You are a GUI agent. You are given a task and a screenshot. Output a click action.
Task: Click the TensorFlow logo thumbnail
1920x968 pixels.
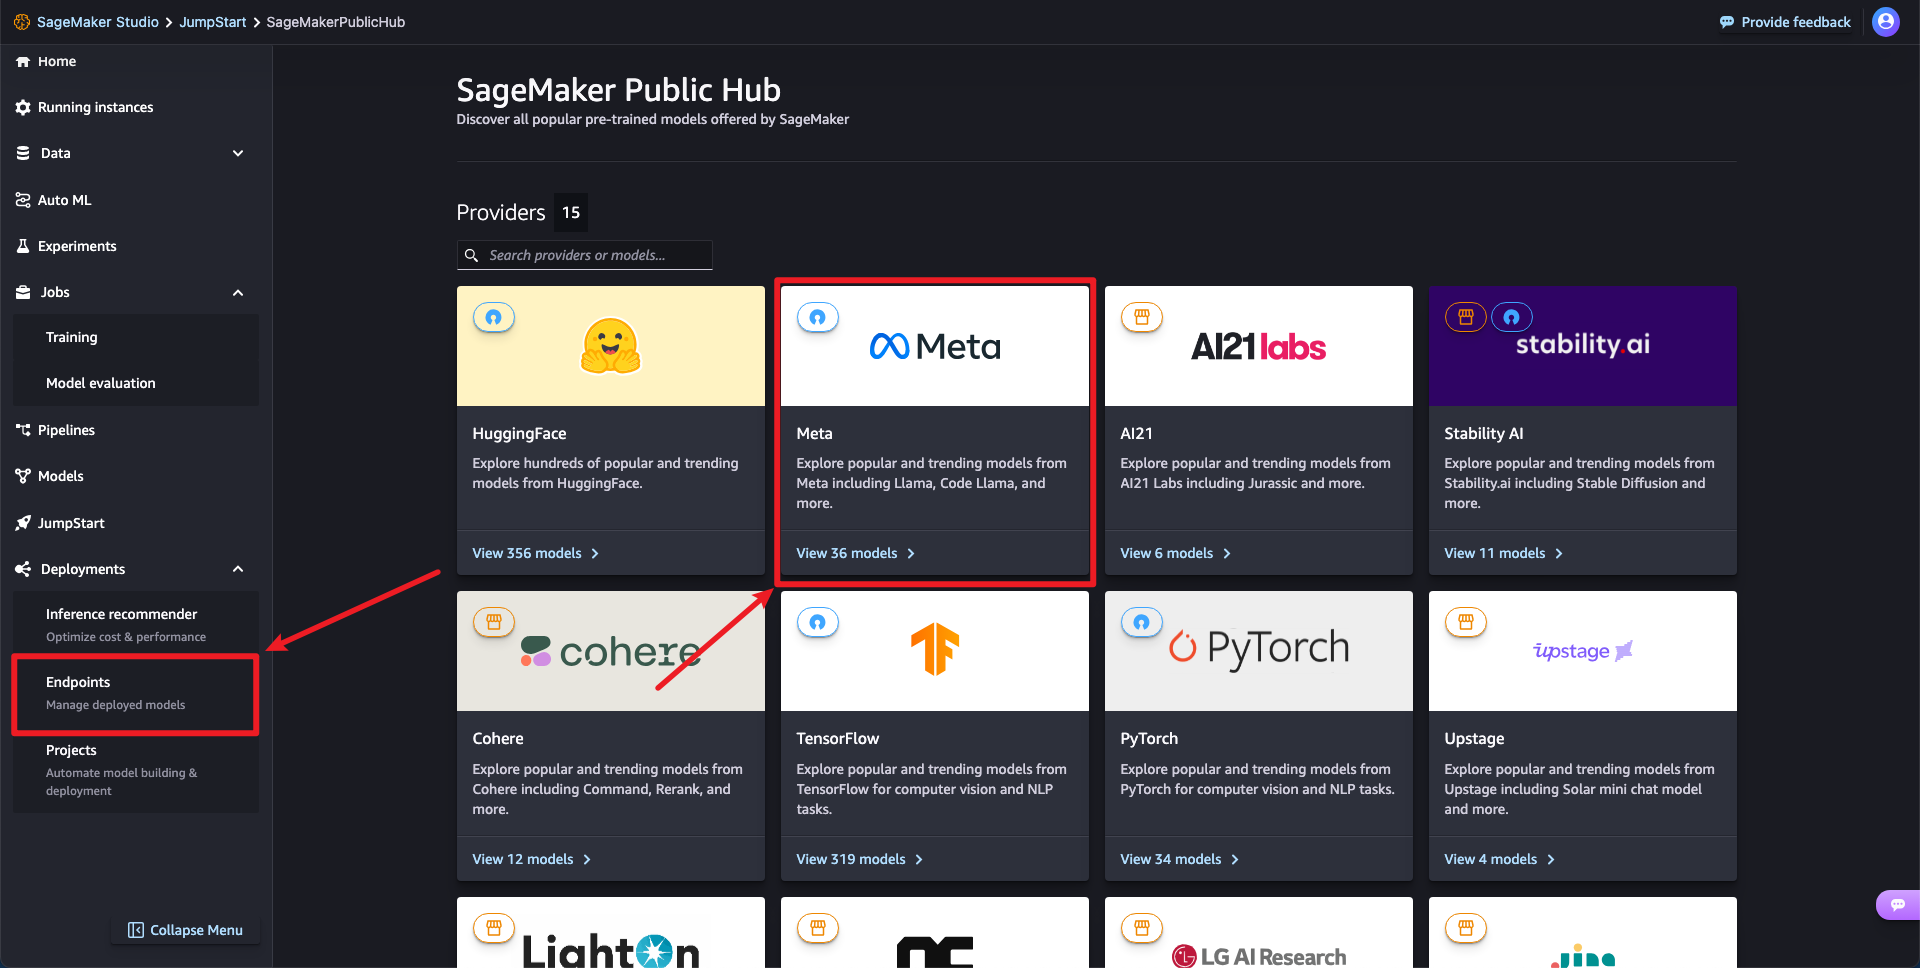coord(935,651)
